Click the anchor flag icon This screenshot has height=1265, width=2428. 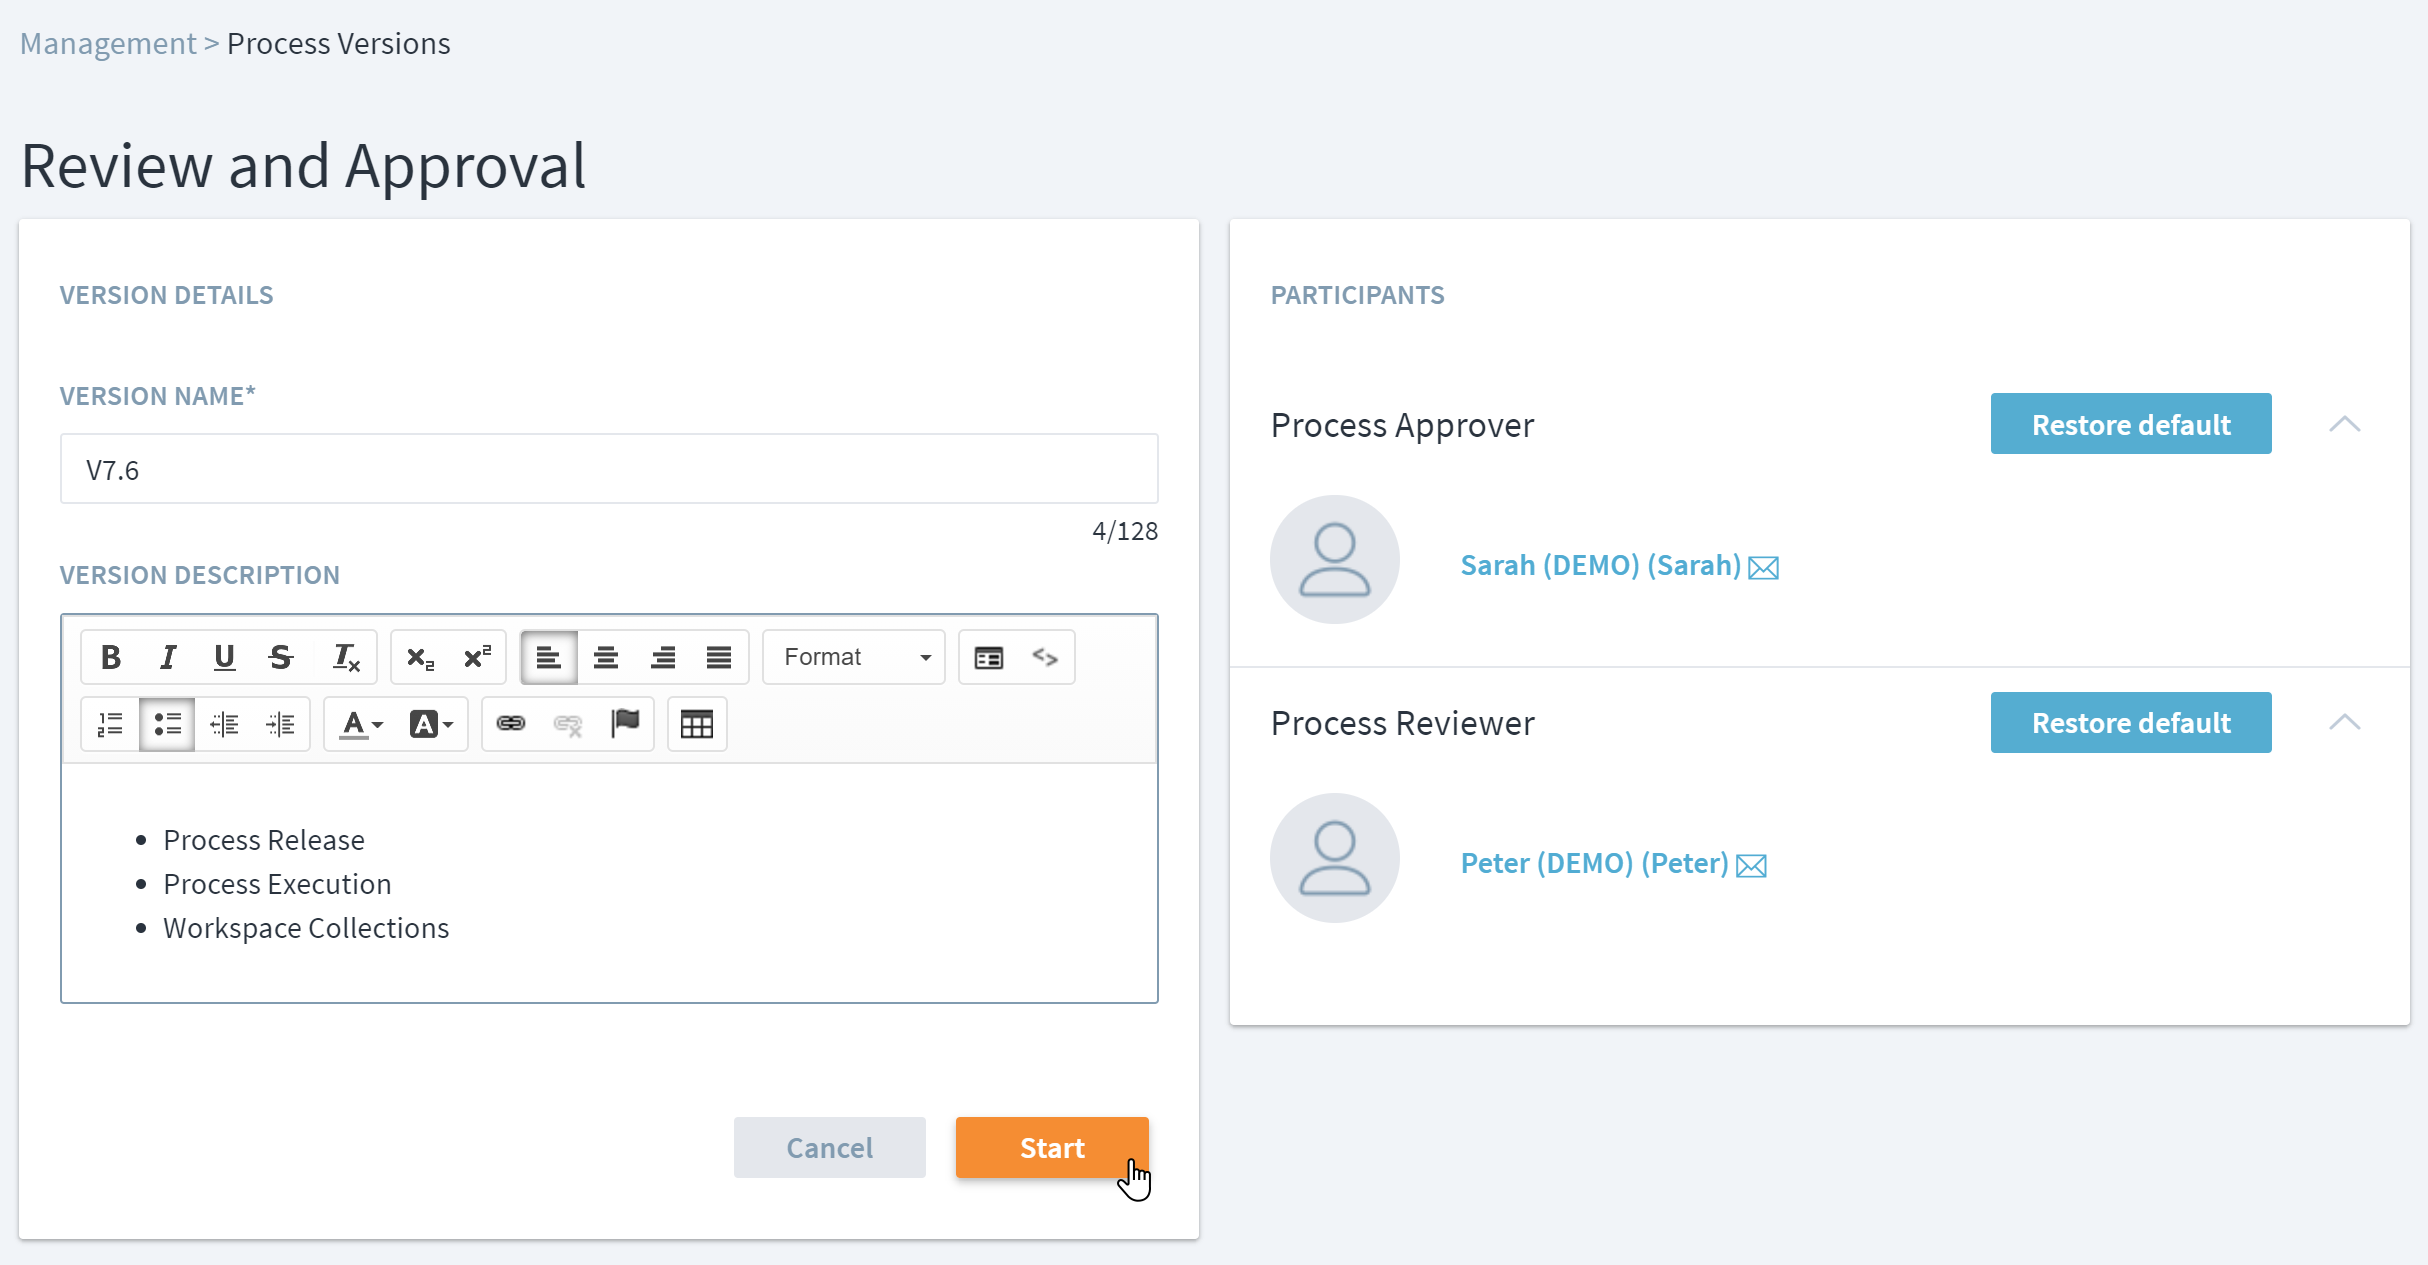click(625, 723)
